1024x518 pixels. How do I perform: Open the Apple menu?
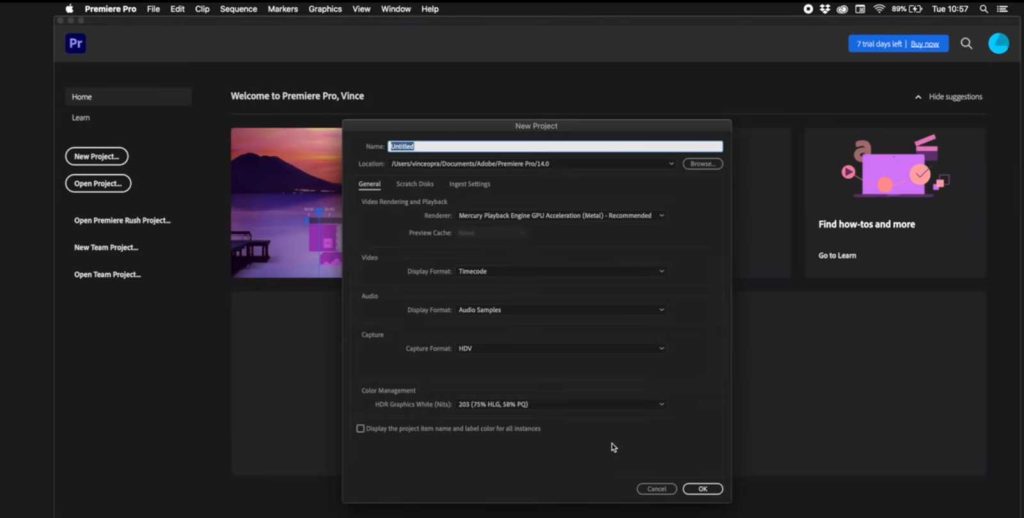point(69,9)
